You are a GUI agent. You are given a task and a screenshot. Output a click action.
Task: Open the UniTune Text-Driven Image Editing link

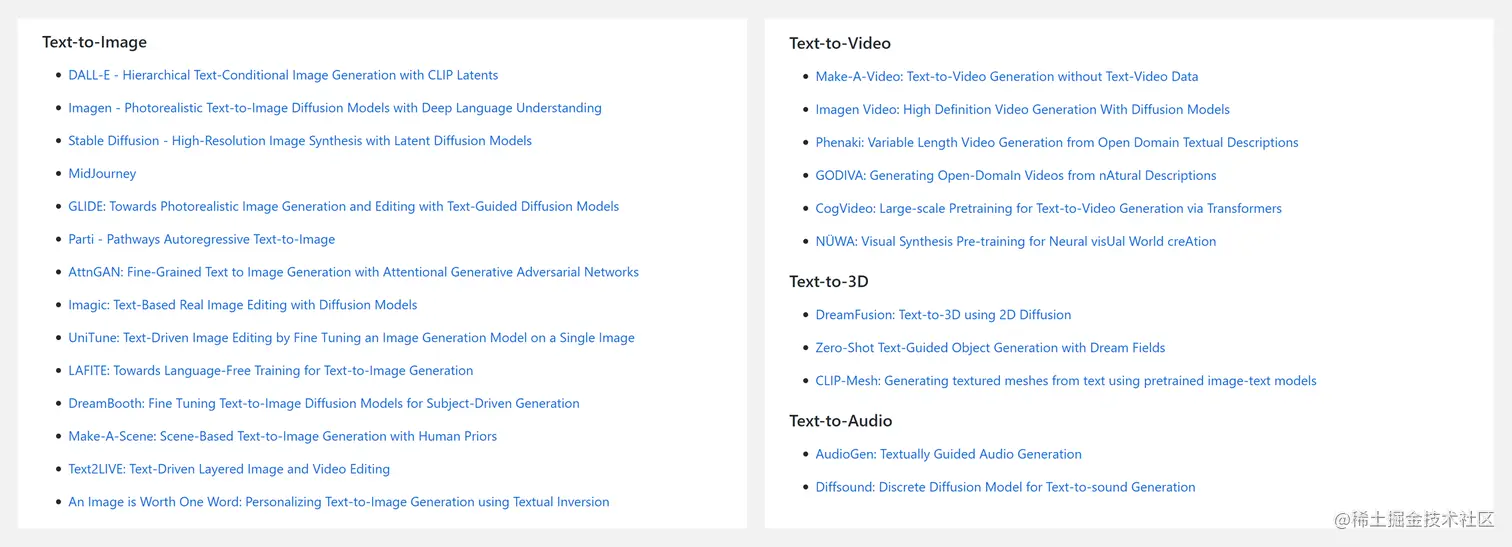coord(351,338)
